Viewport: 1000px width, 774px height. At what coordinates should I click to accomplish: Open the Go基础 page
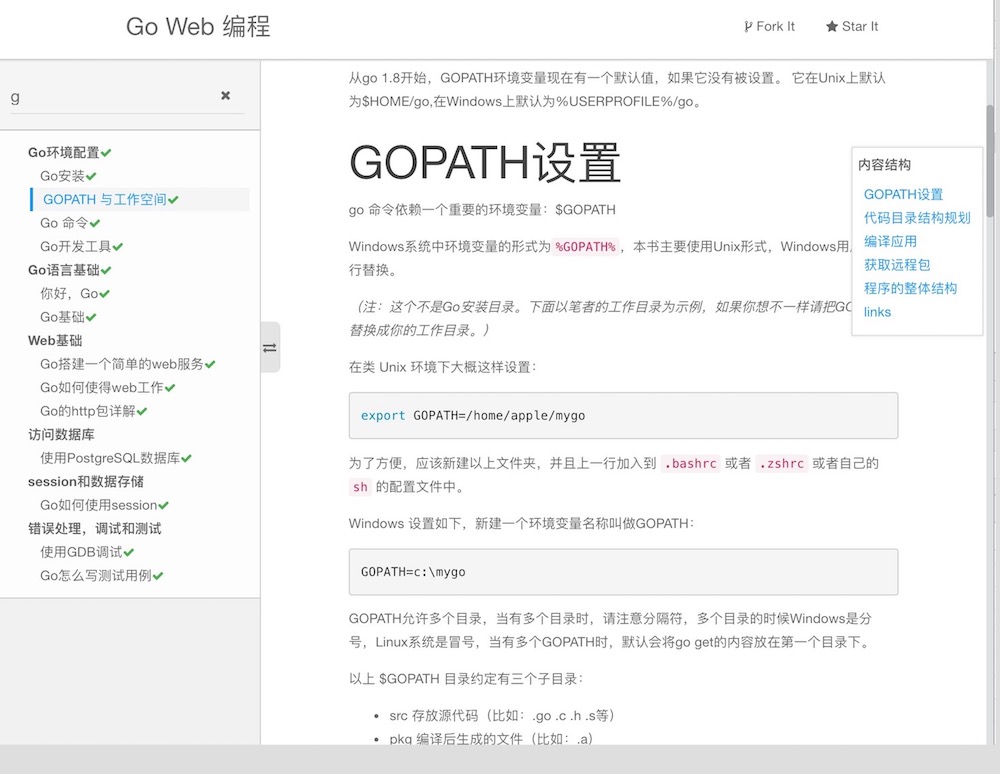(x=62, y=318)
